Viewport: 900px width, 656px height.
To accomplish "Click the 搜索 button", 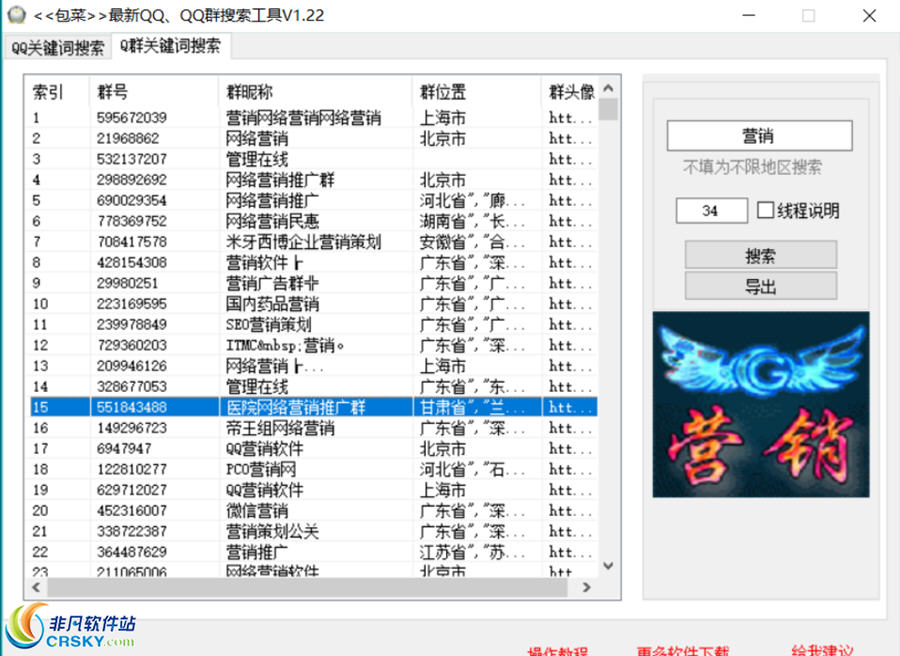I will (x=761, y=255).
